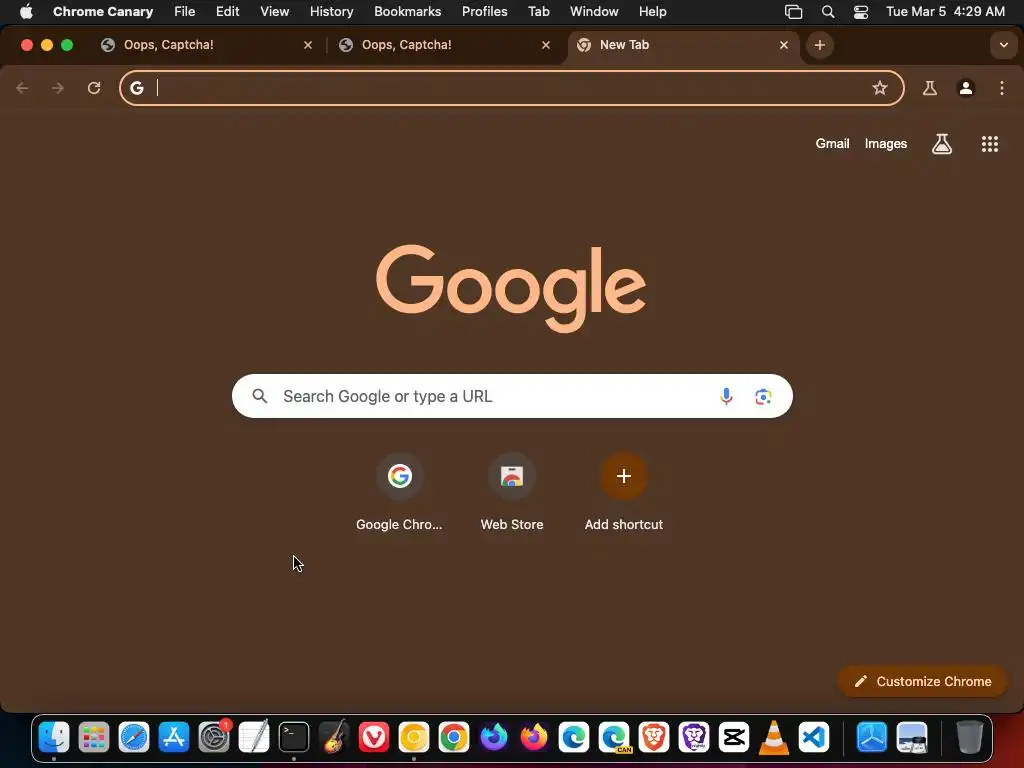Open the Edit menu
The image size is (1024, 768).
click(227, 11)
